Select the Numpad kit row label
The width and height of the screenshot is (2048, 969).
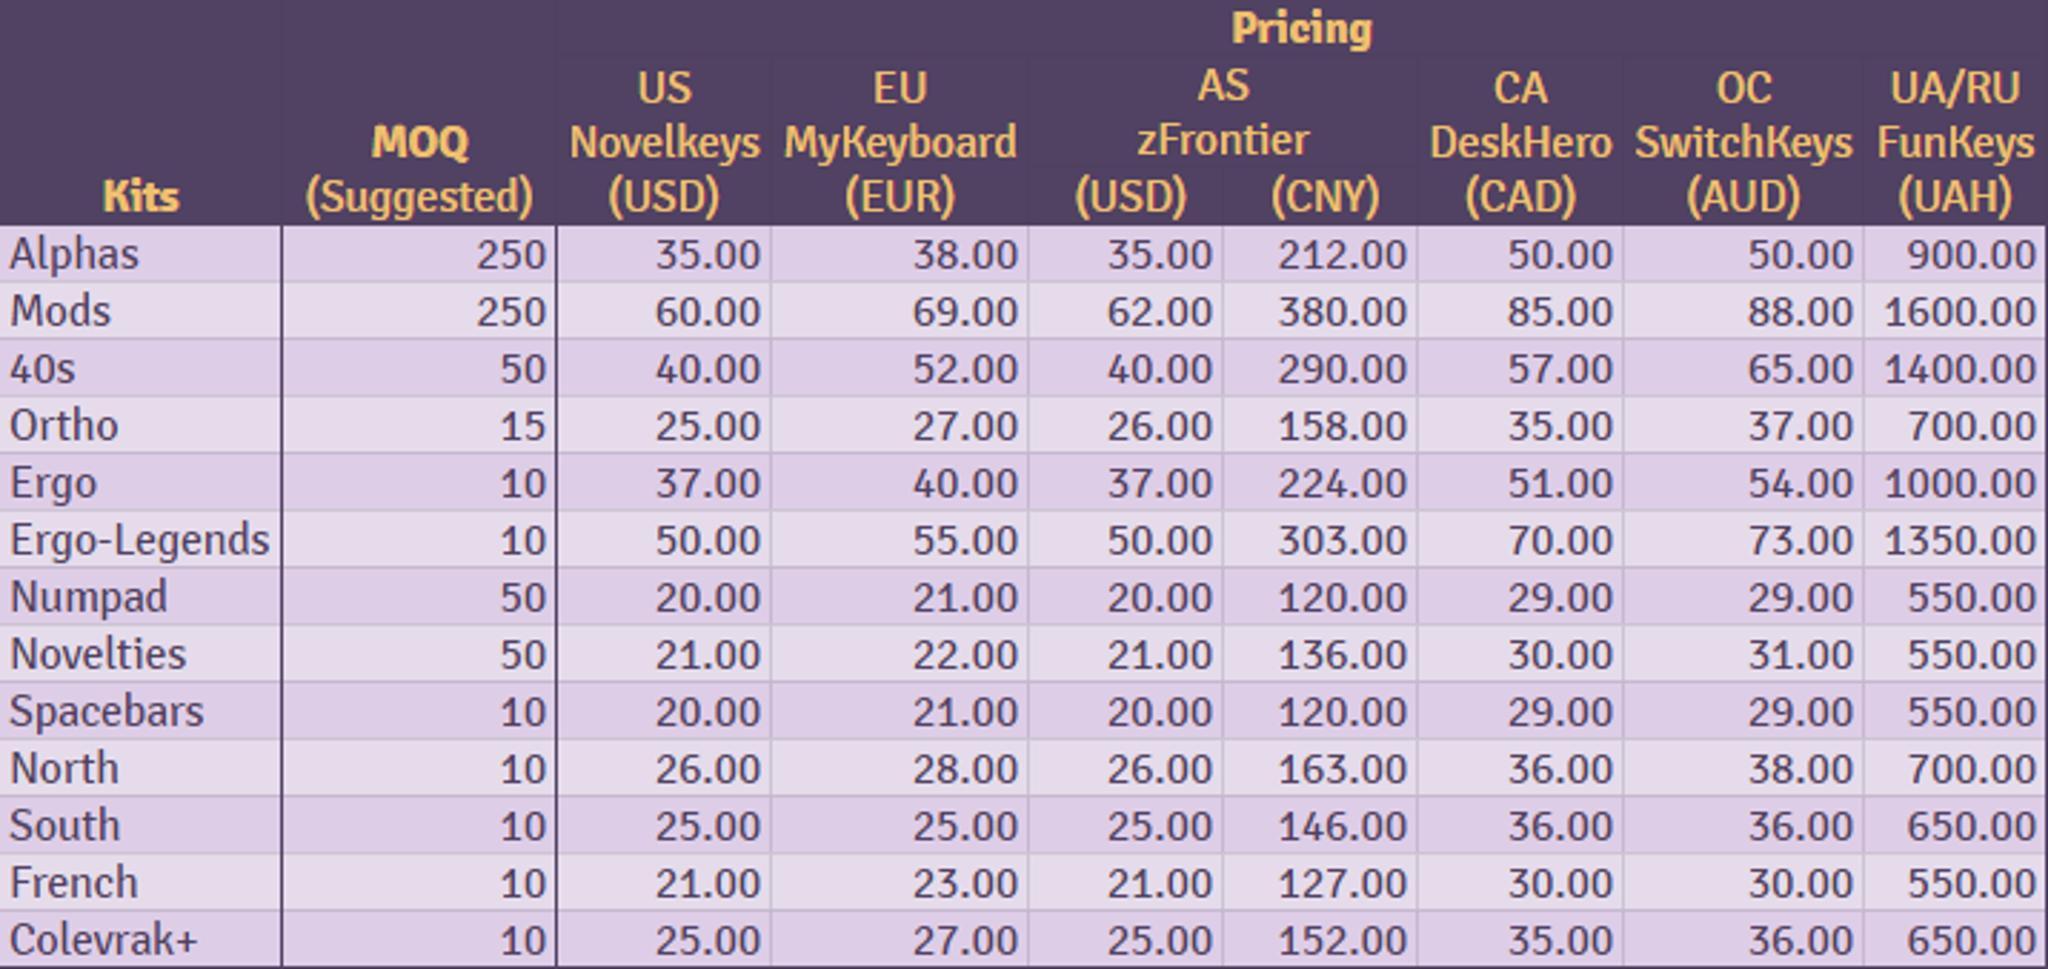[x=88, y=597]
